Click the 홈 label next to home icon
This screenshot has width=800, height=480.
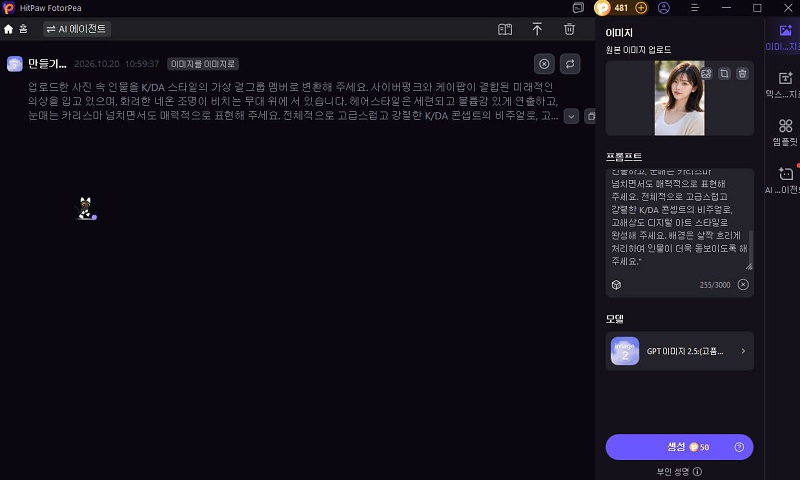tap(23, 29)
